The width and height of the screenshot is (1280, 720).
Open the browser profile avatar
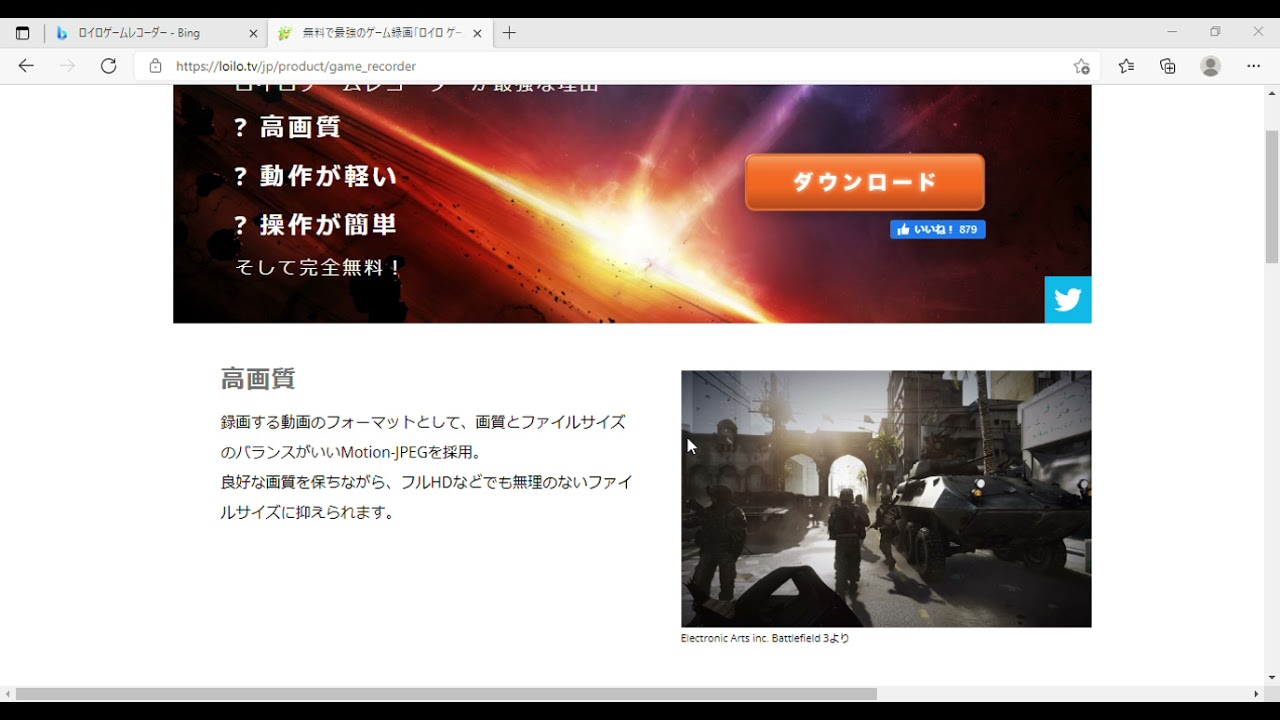tap(1210, 66)
